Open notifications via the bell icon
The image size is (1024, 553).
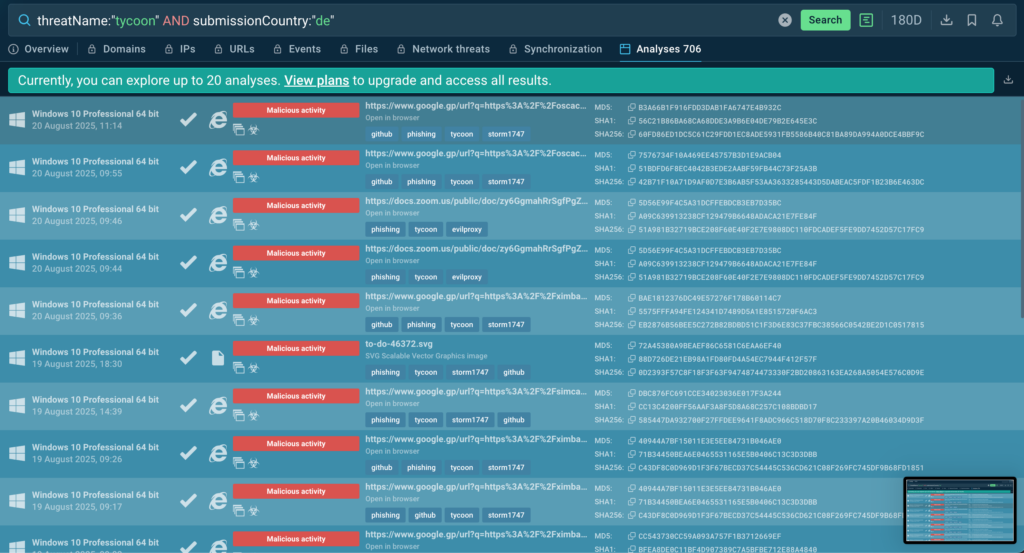pyautogui.click(x=997, y=20)
